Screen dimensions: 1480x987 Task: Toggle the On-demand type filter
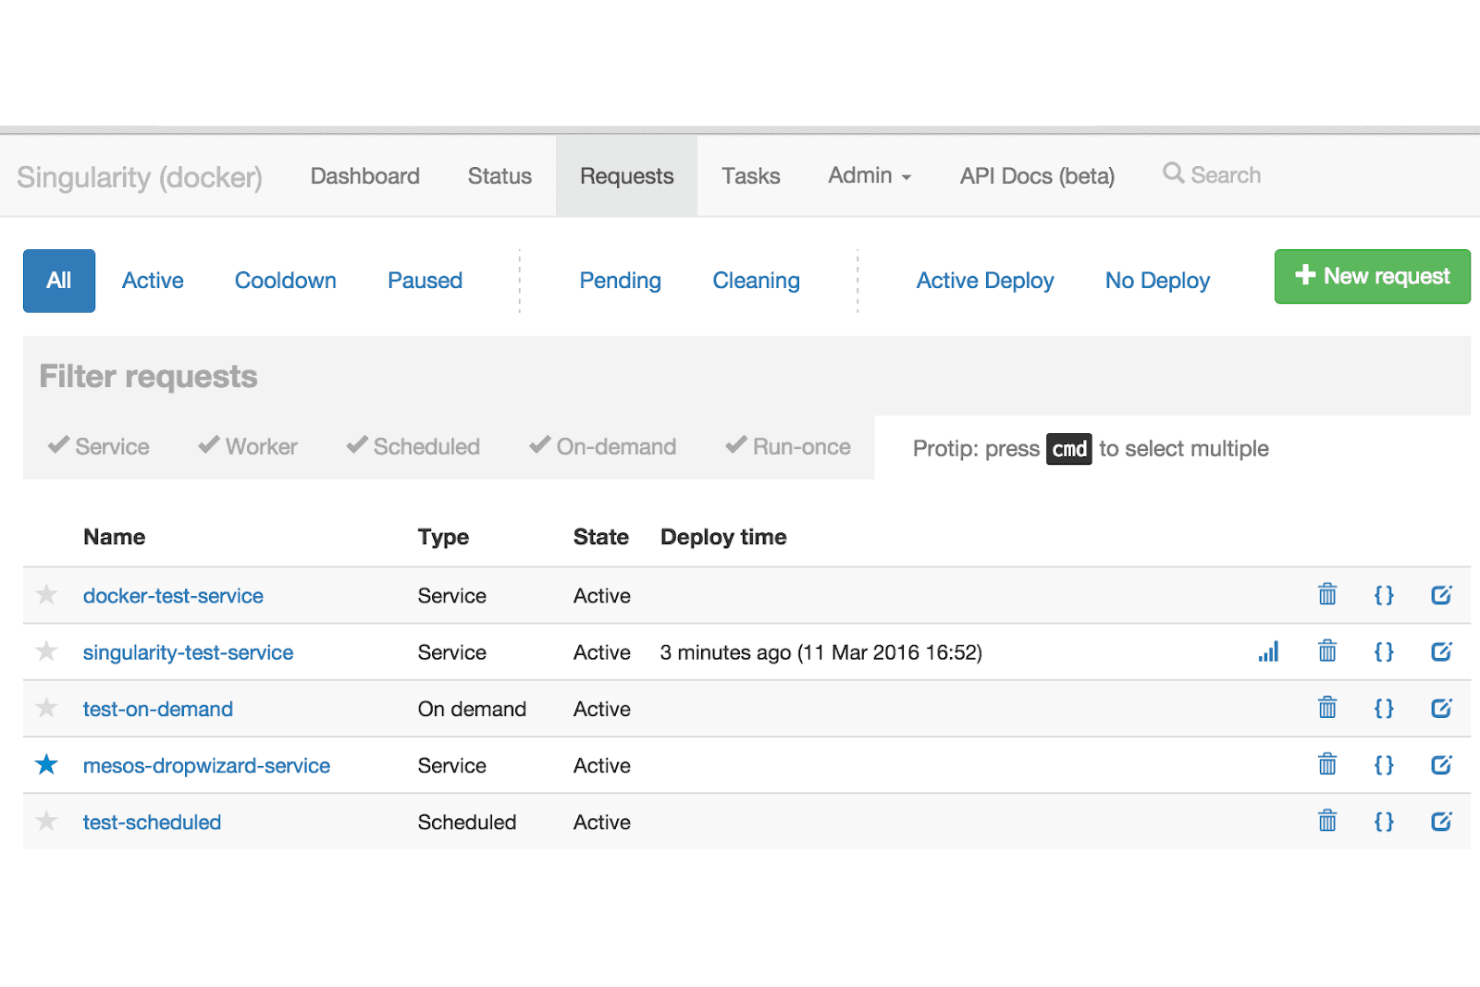603,446
